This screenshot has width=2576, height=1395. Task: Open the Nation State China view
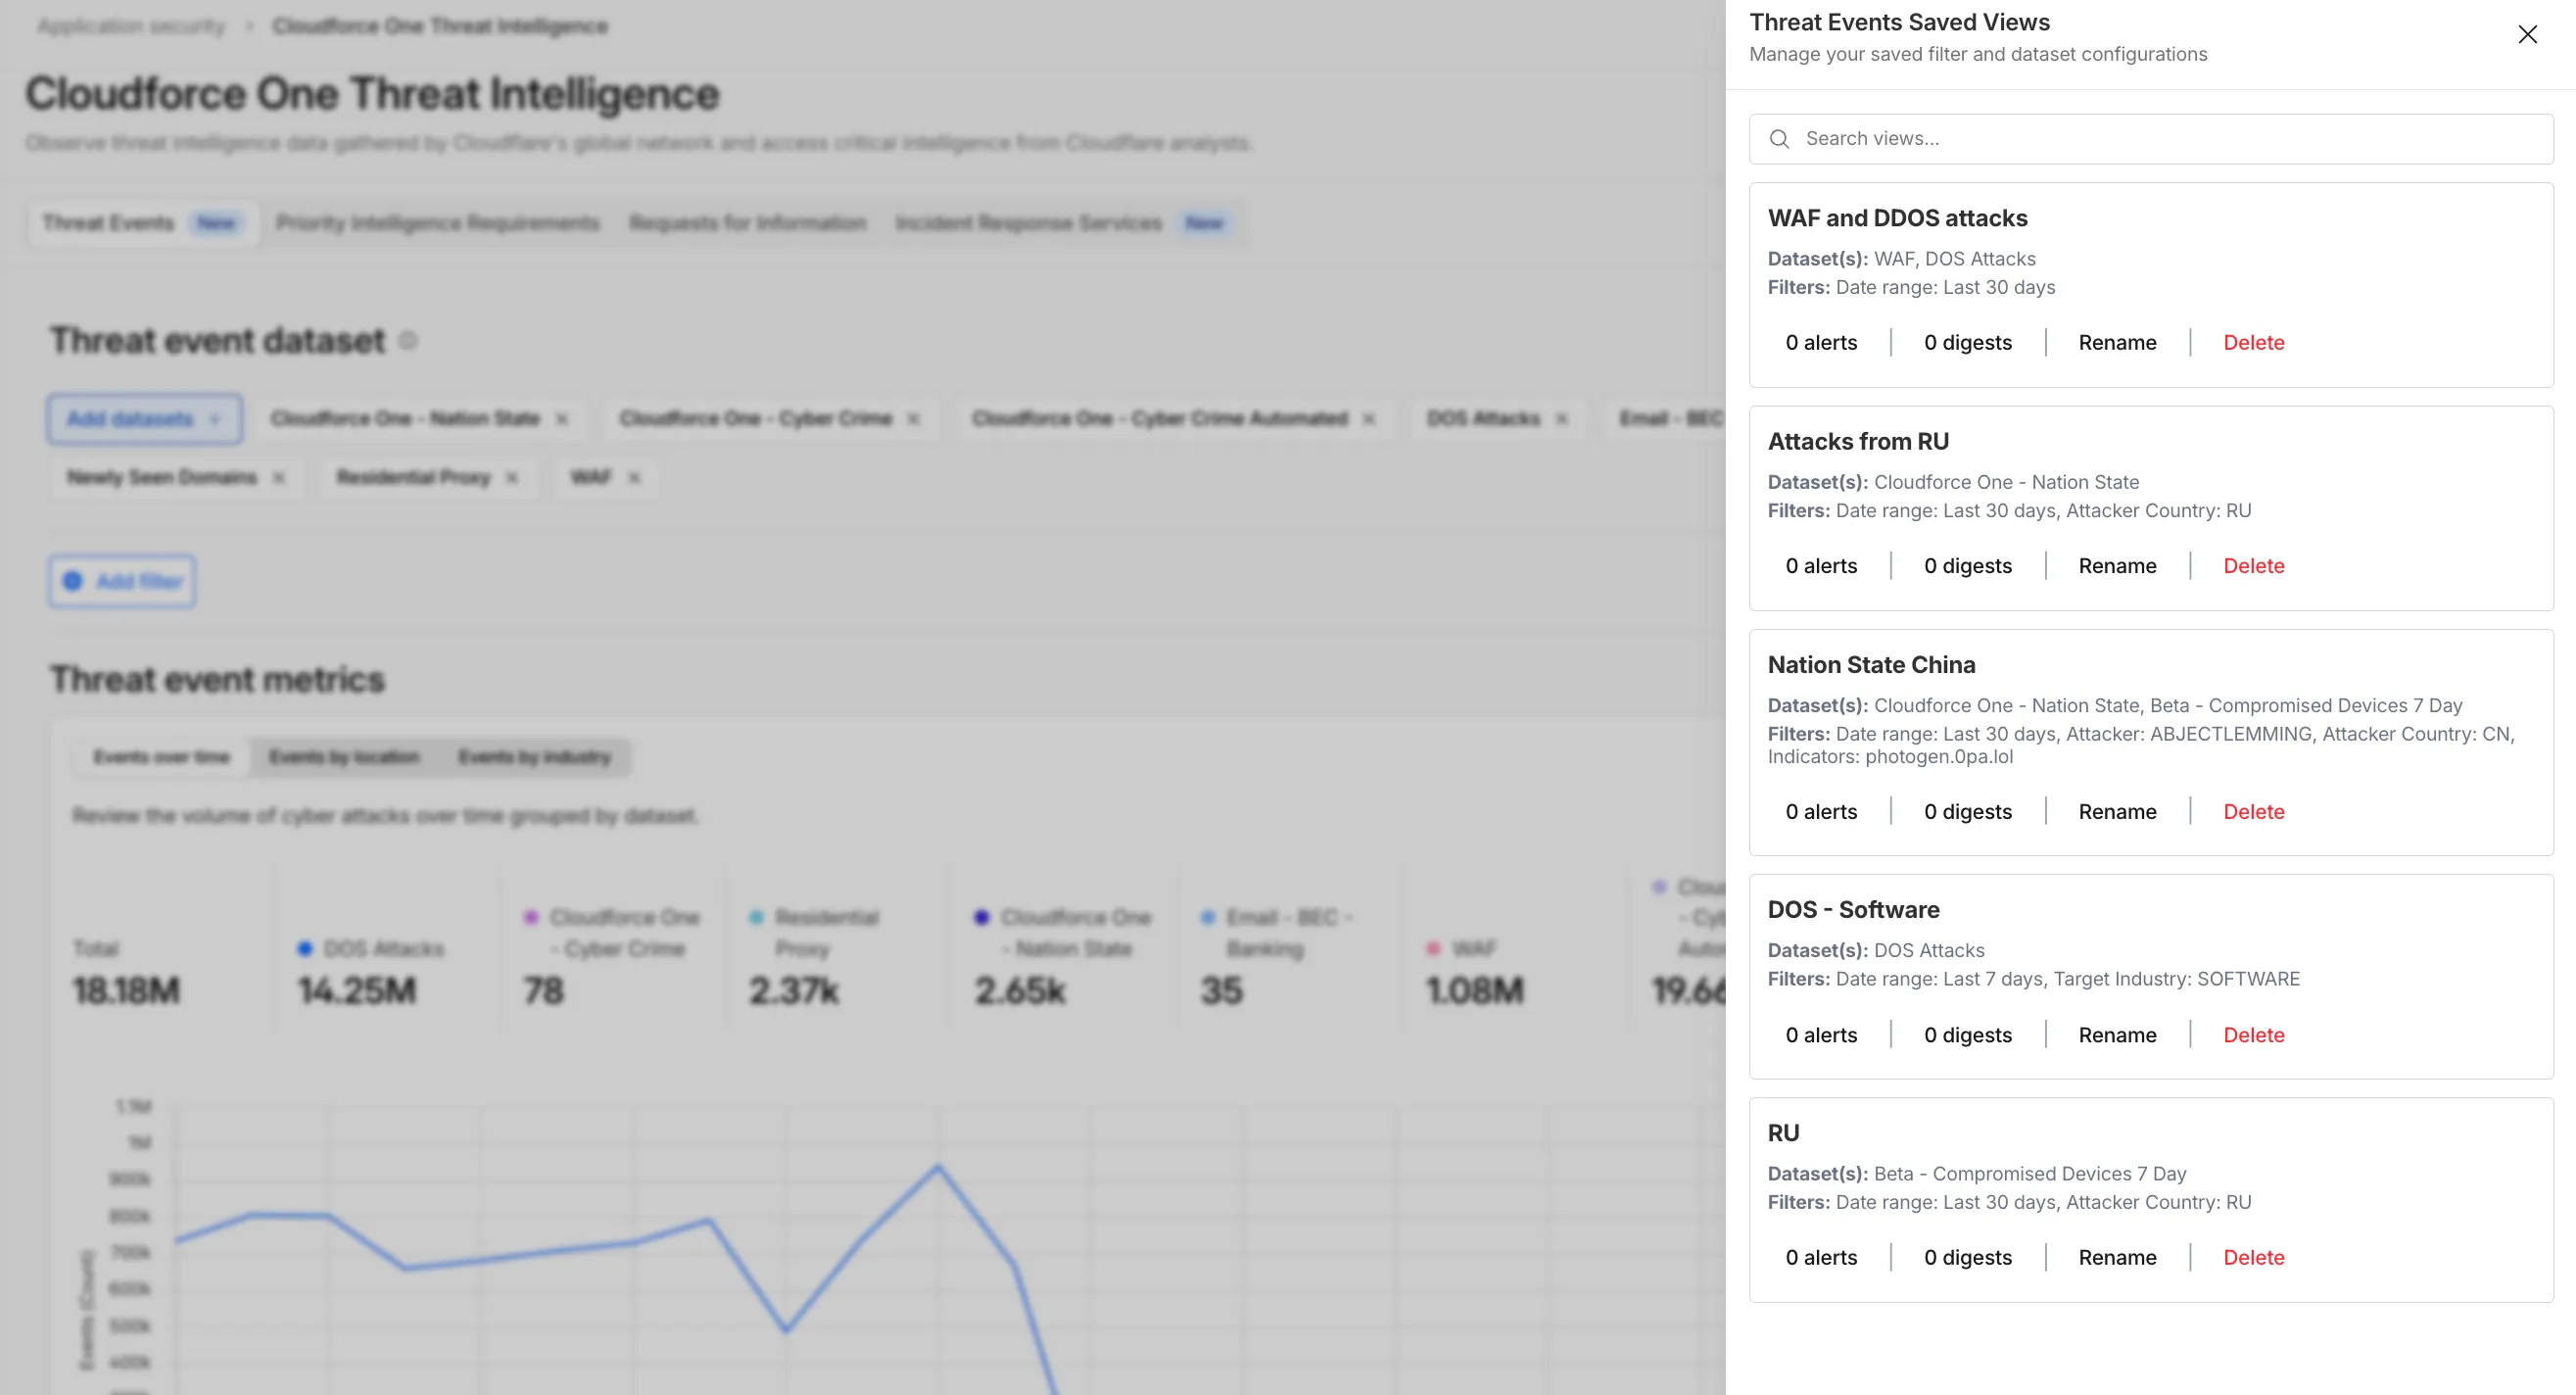(1871, 665)
